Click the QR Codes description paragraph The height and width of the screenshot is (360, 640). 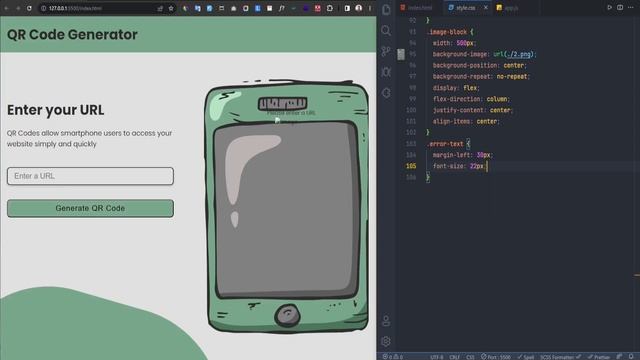89,138
